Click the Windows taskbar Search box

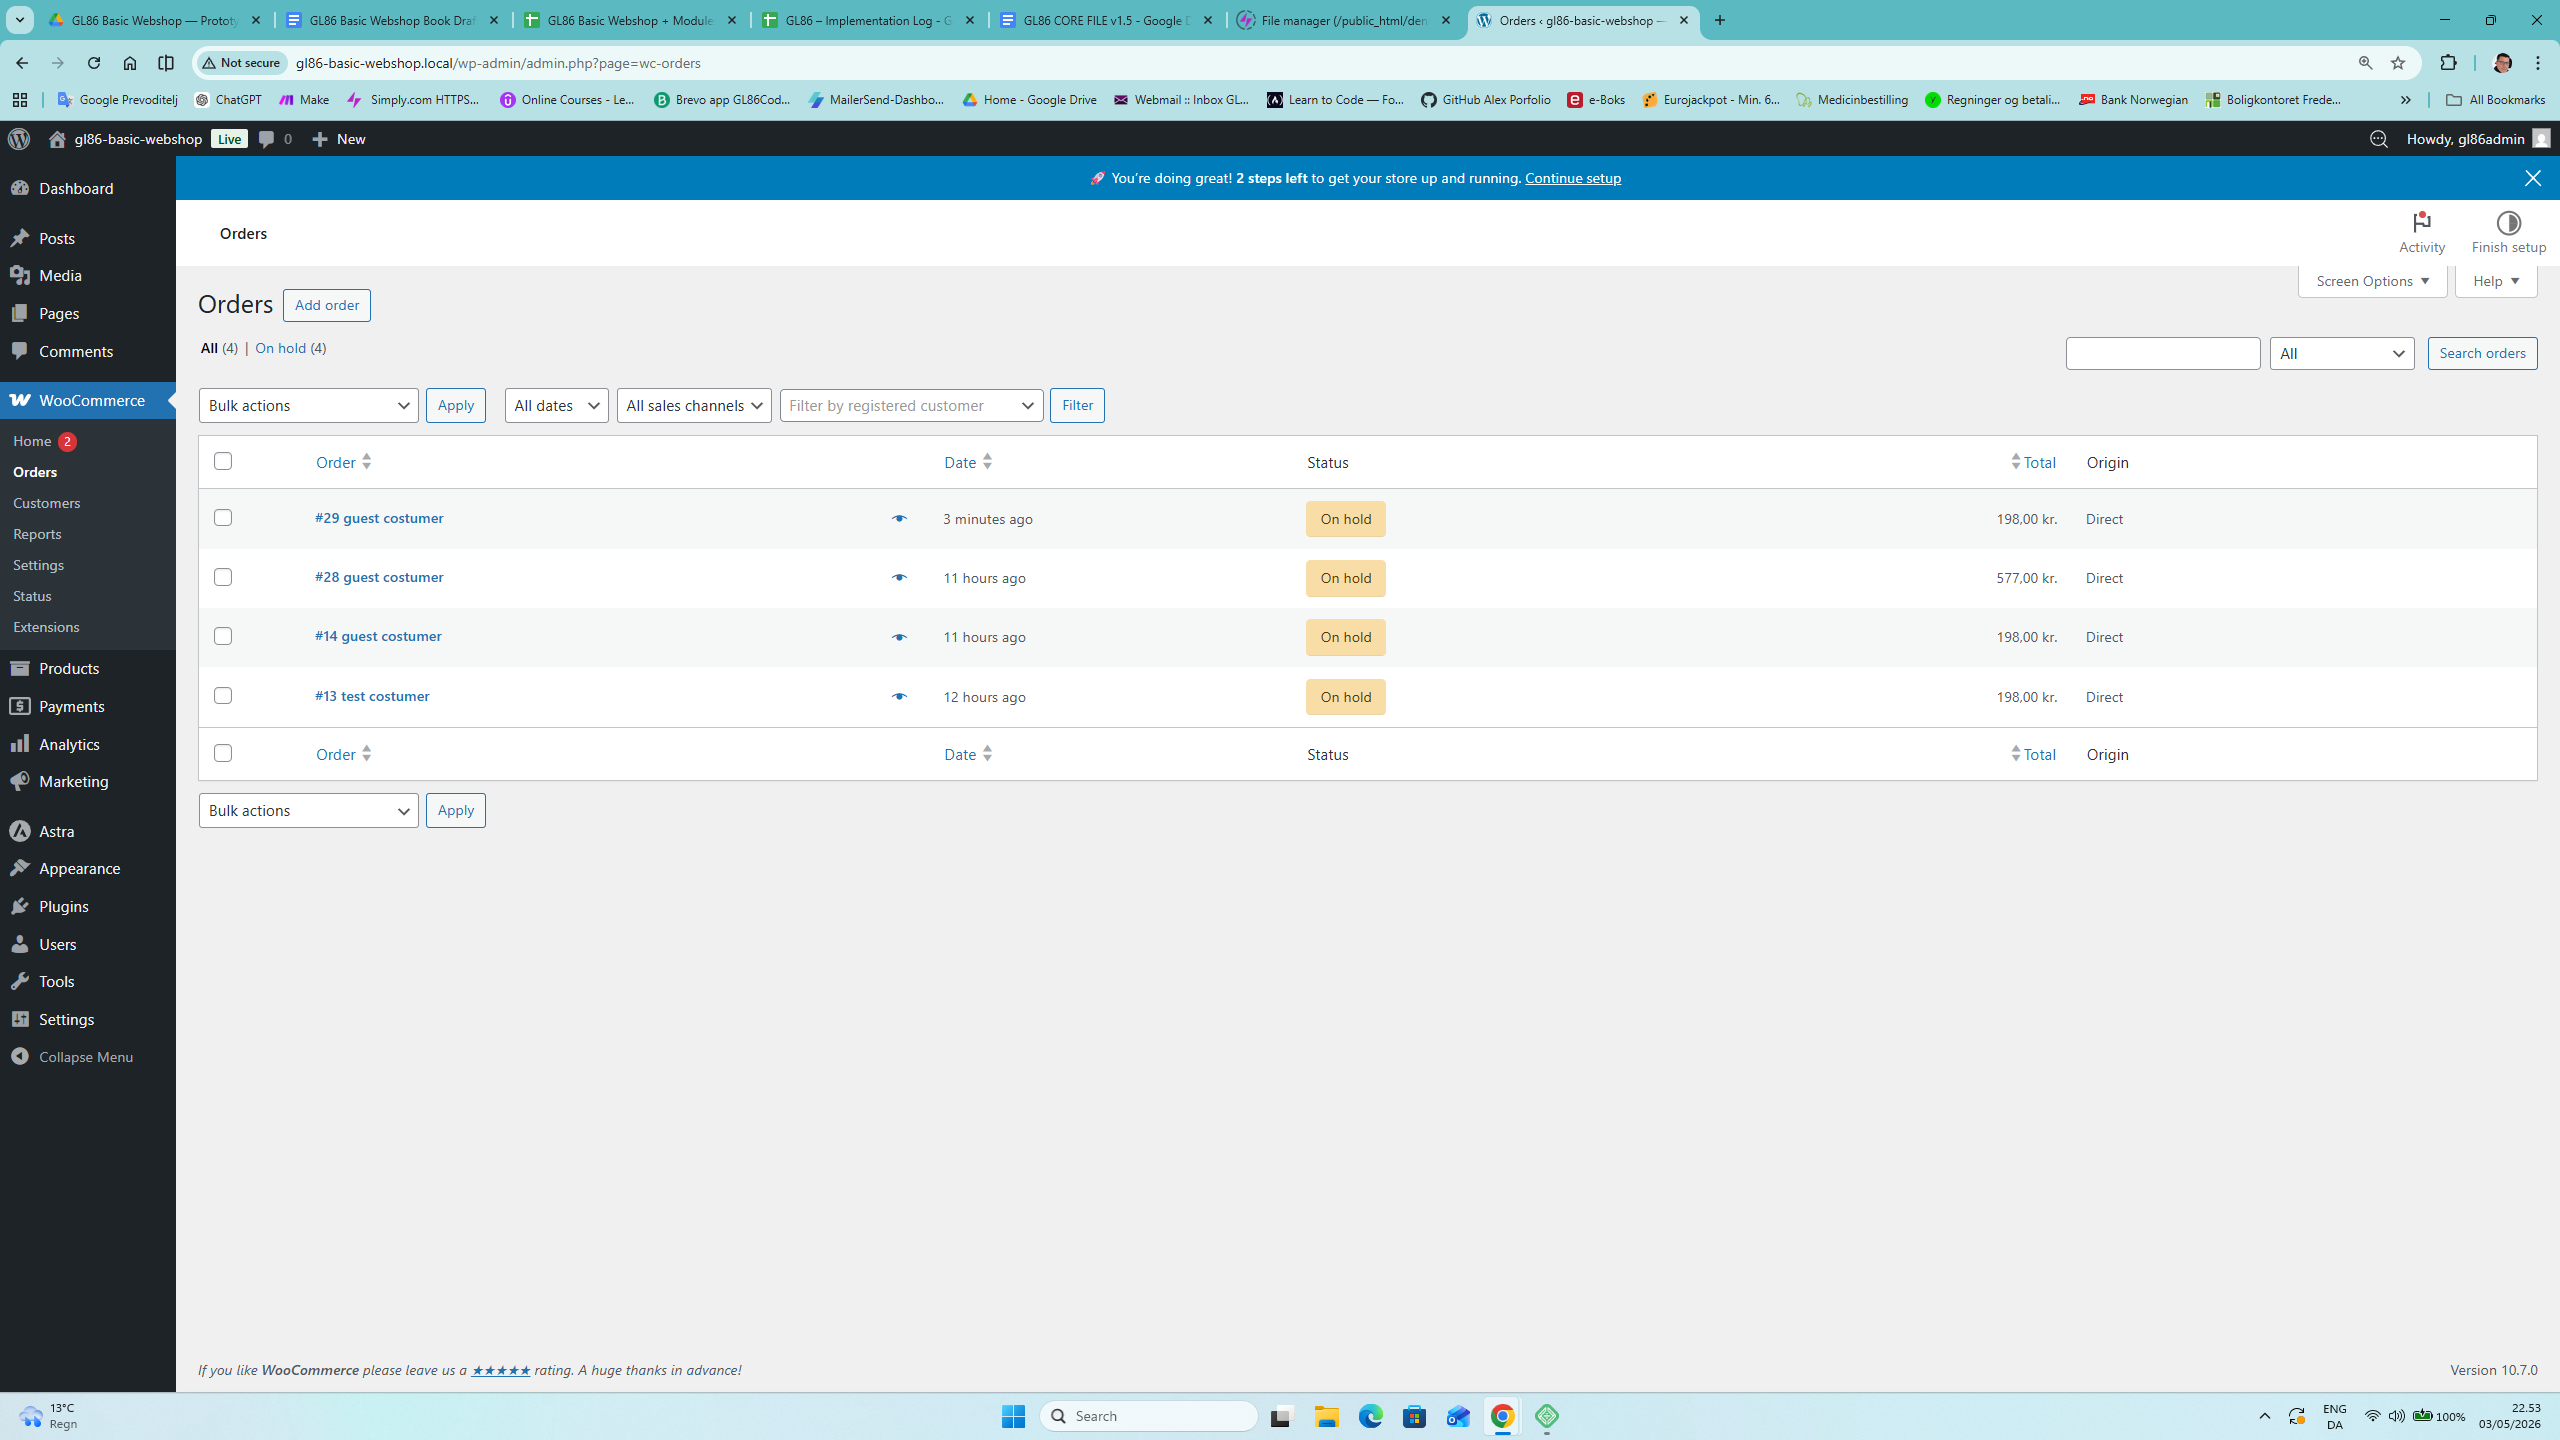tap(1148, 1416)
